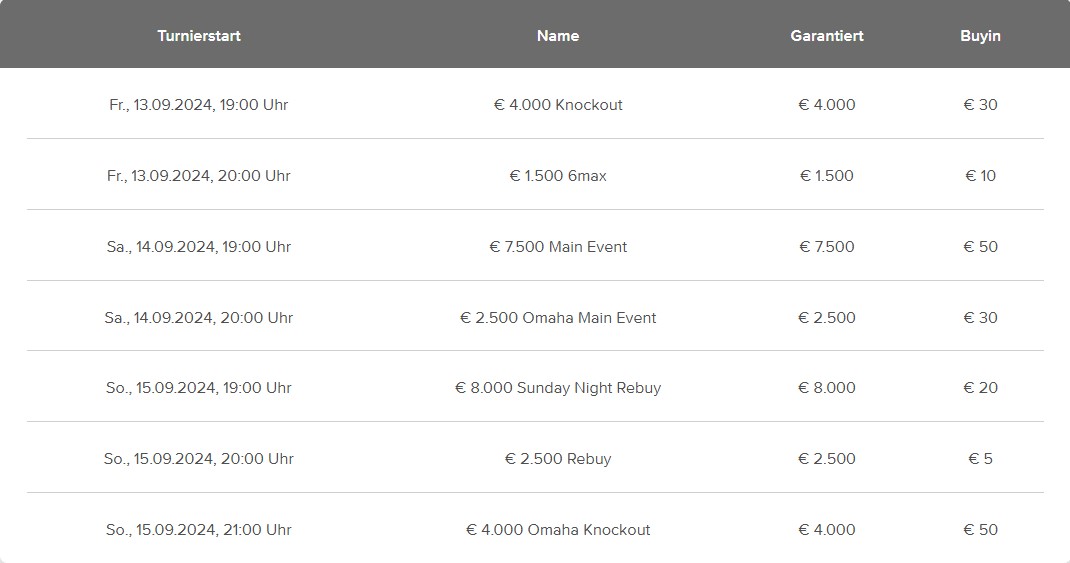Screen dimensions: 1070x563
Task: Click the € 10 buy-in amount
Action: 980,176
